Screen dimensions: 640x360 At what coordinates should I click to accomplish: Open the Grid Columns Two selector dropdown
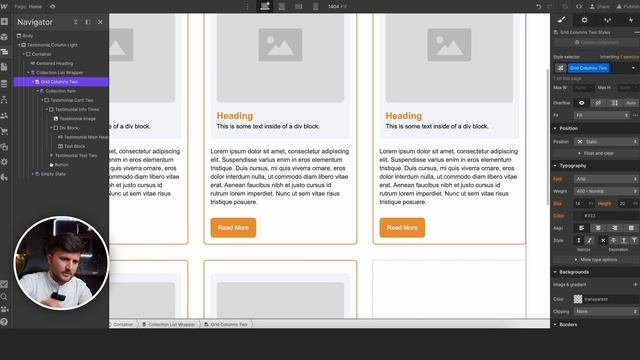point(633,68)
